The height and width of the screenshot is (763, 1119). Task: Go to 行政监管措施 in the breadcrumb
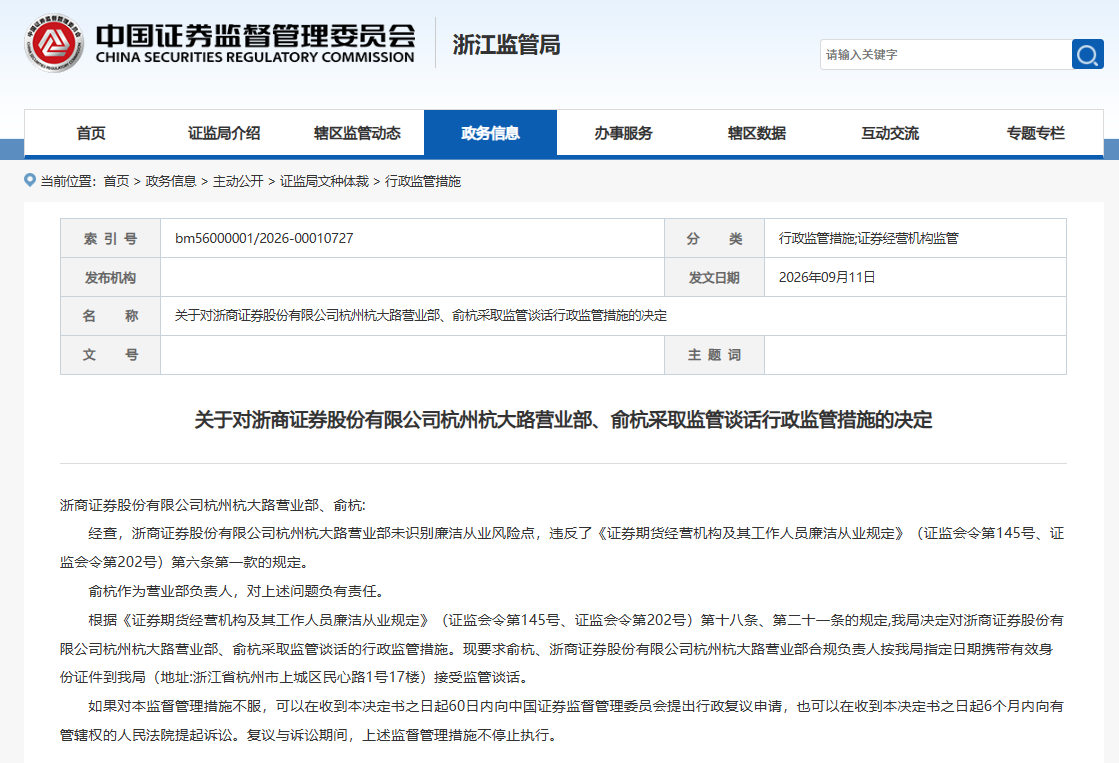[x=423, y=181]
